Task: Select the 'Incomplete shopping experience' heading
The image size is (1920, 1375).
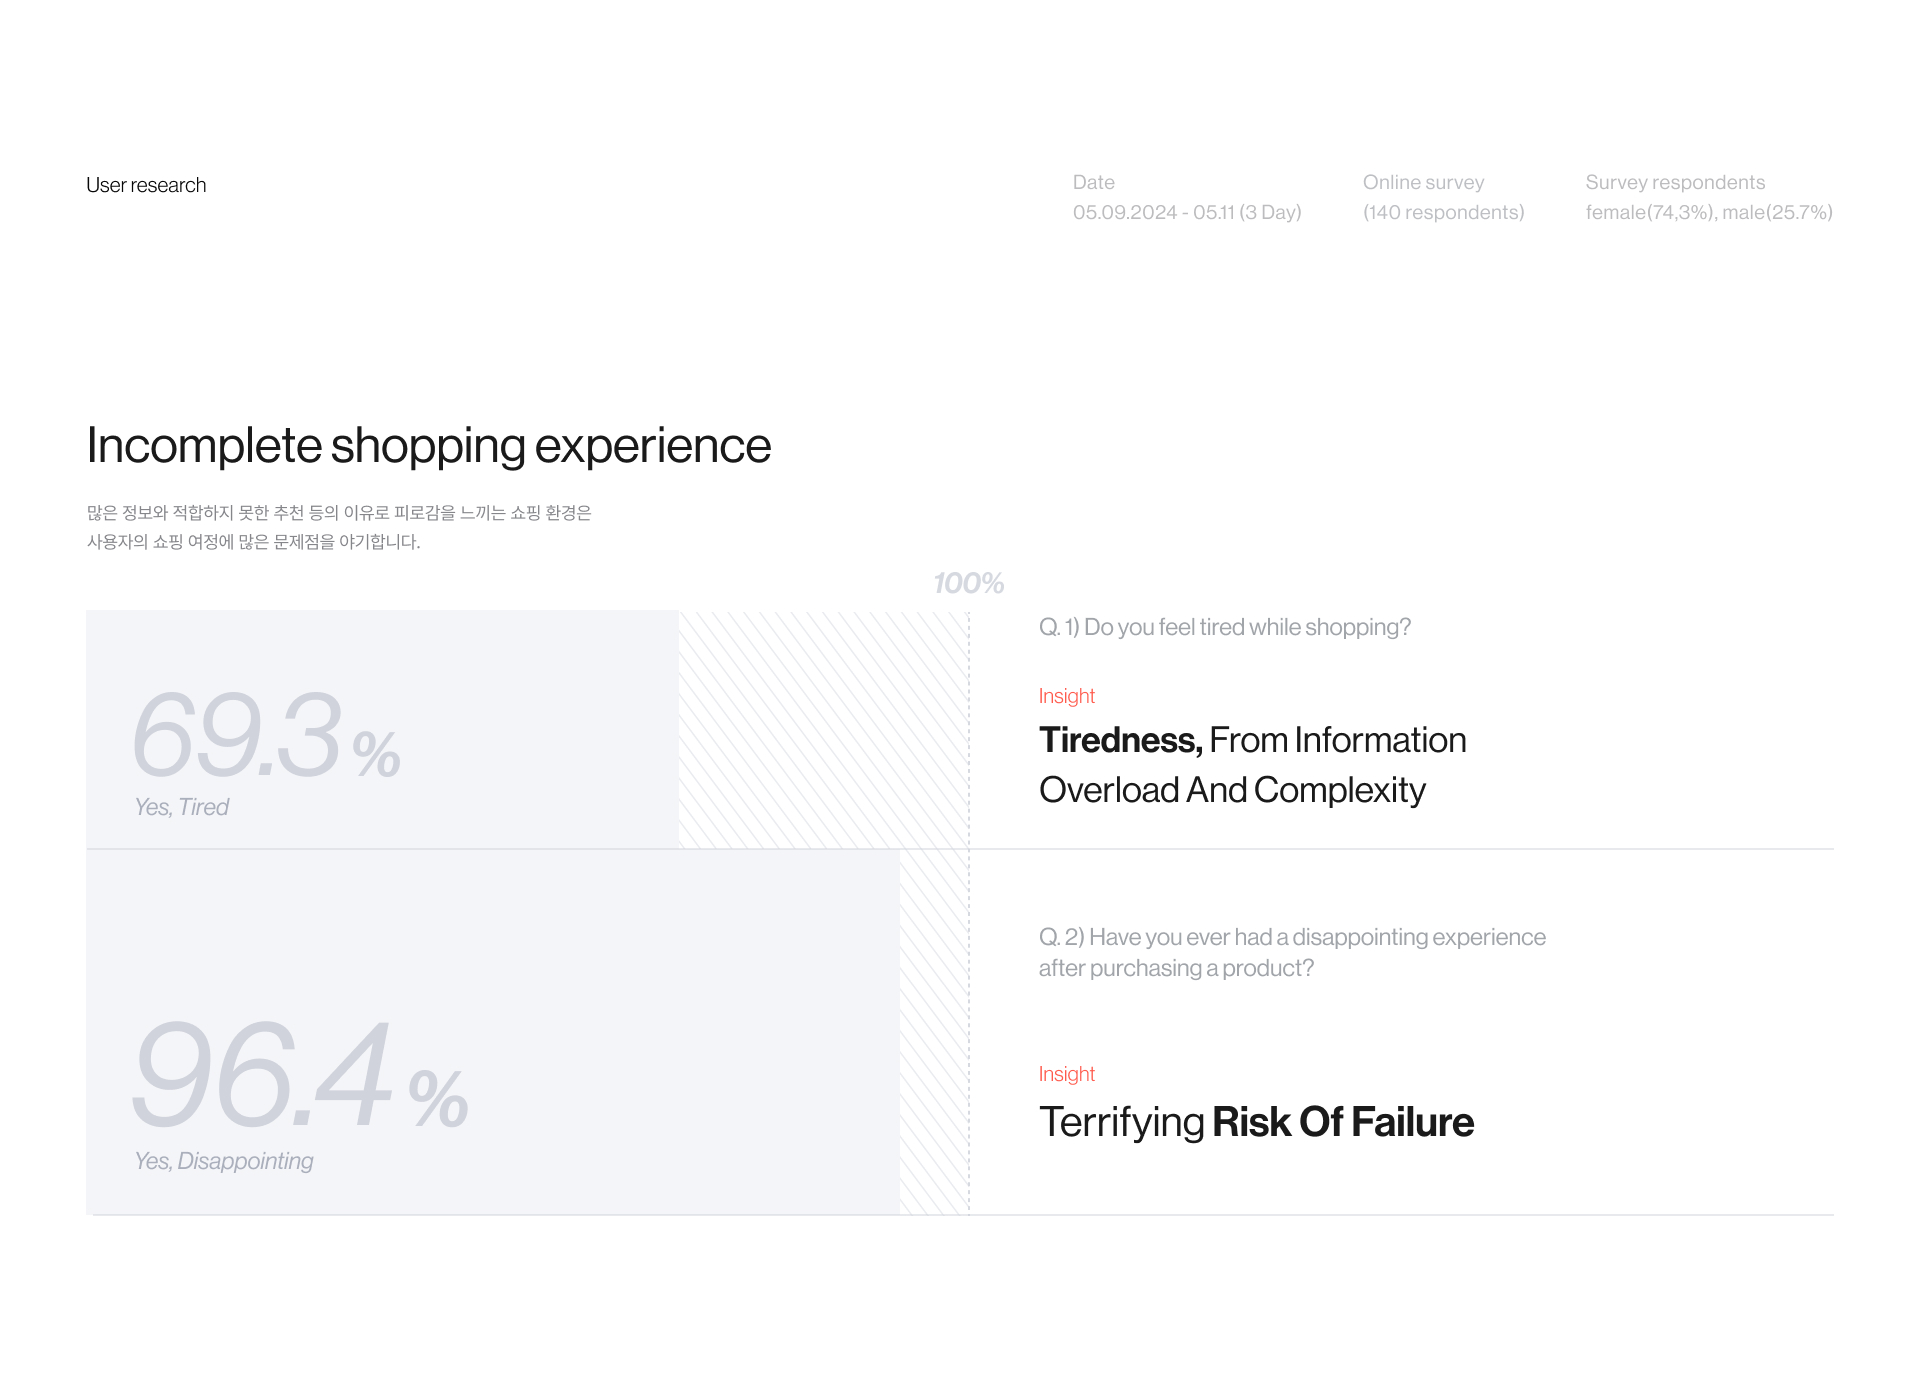Action: click(x=428, y=445)
